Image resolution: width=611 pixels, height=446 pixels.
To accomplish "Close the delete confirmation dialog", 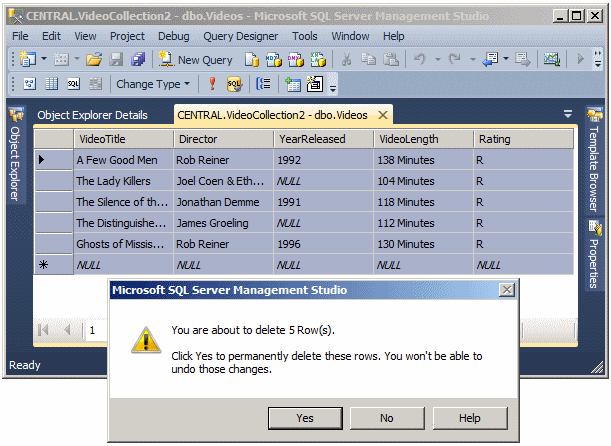I will (507, 290).
